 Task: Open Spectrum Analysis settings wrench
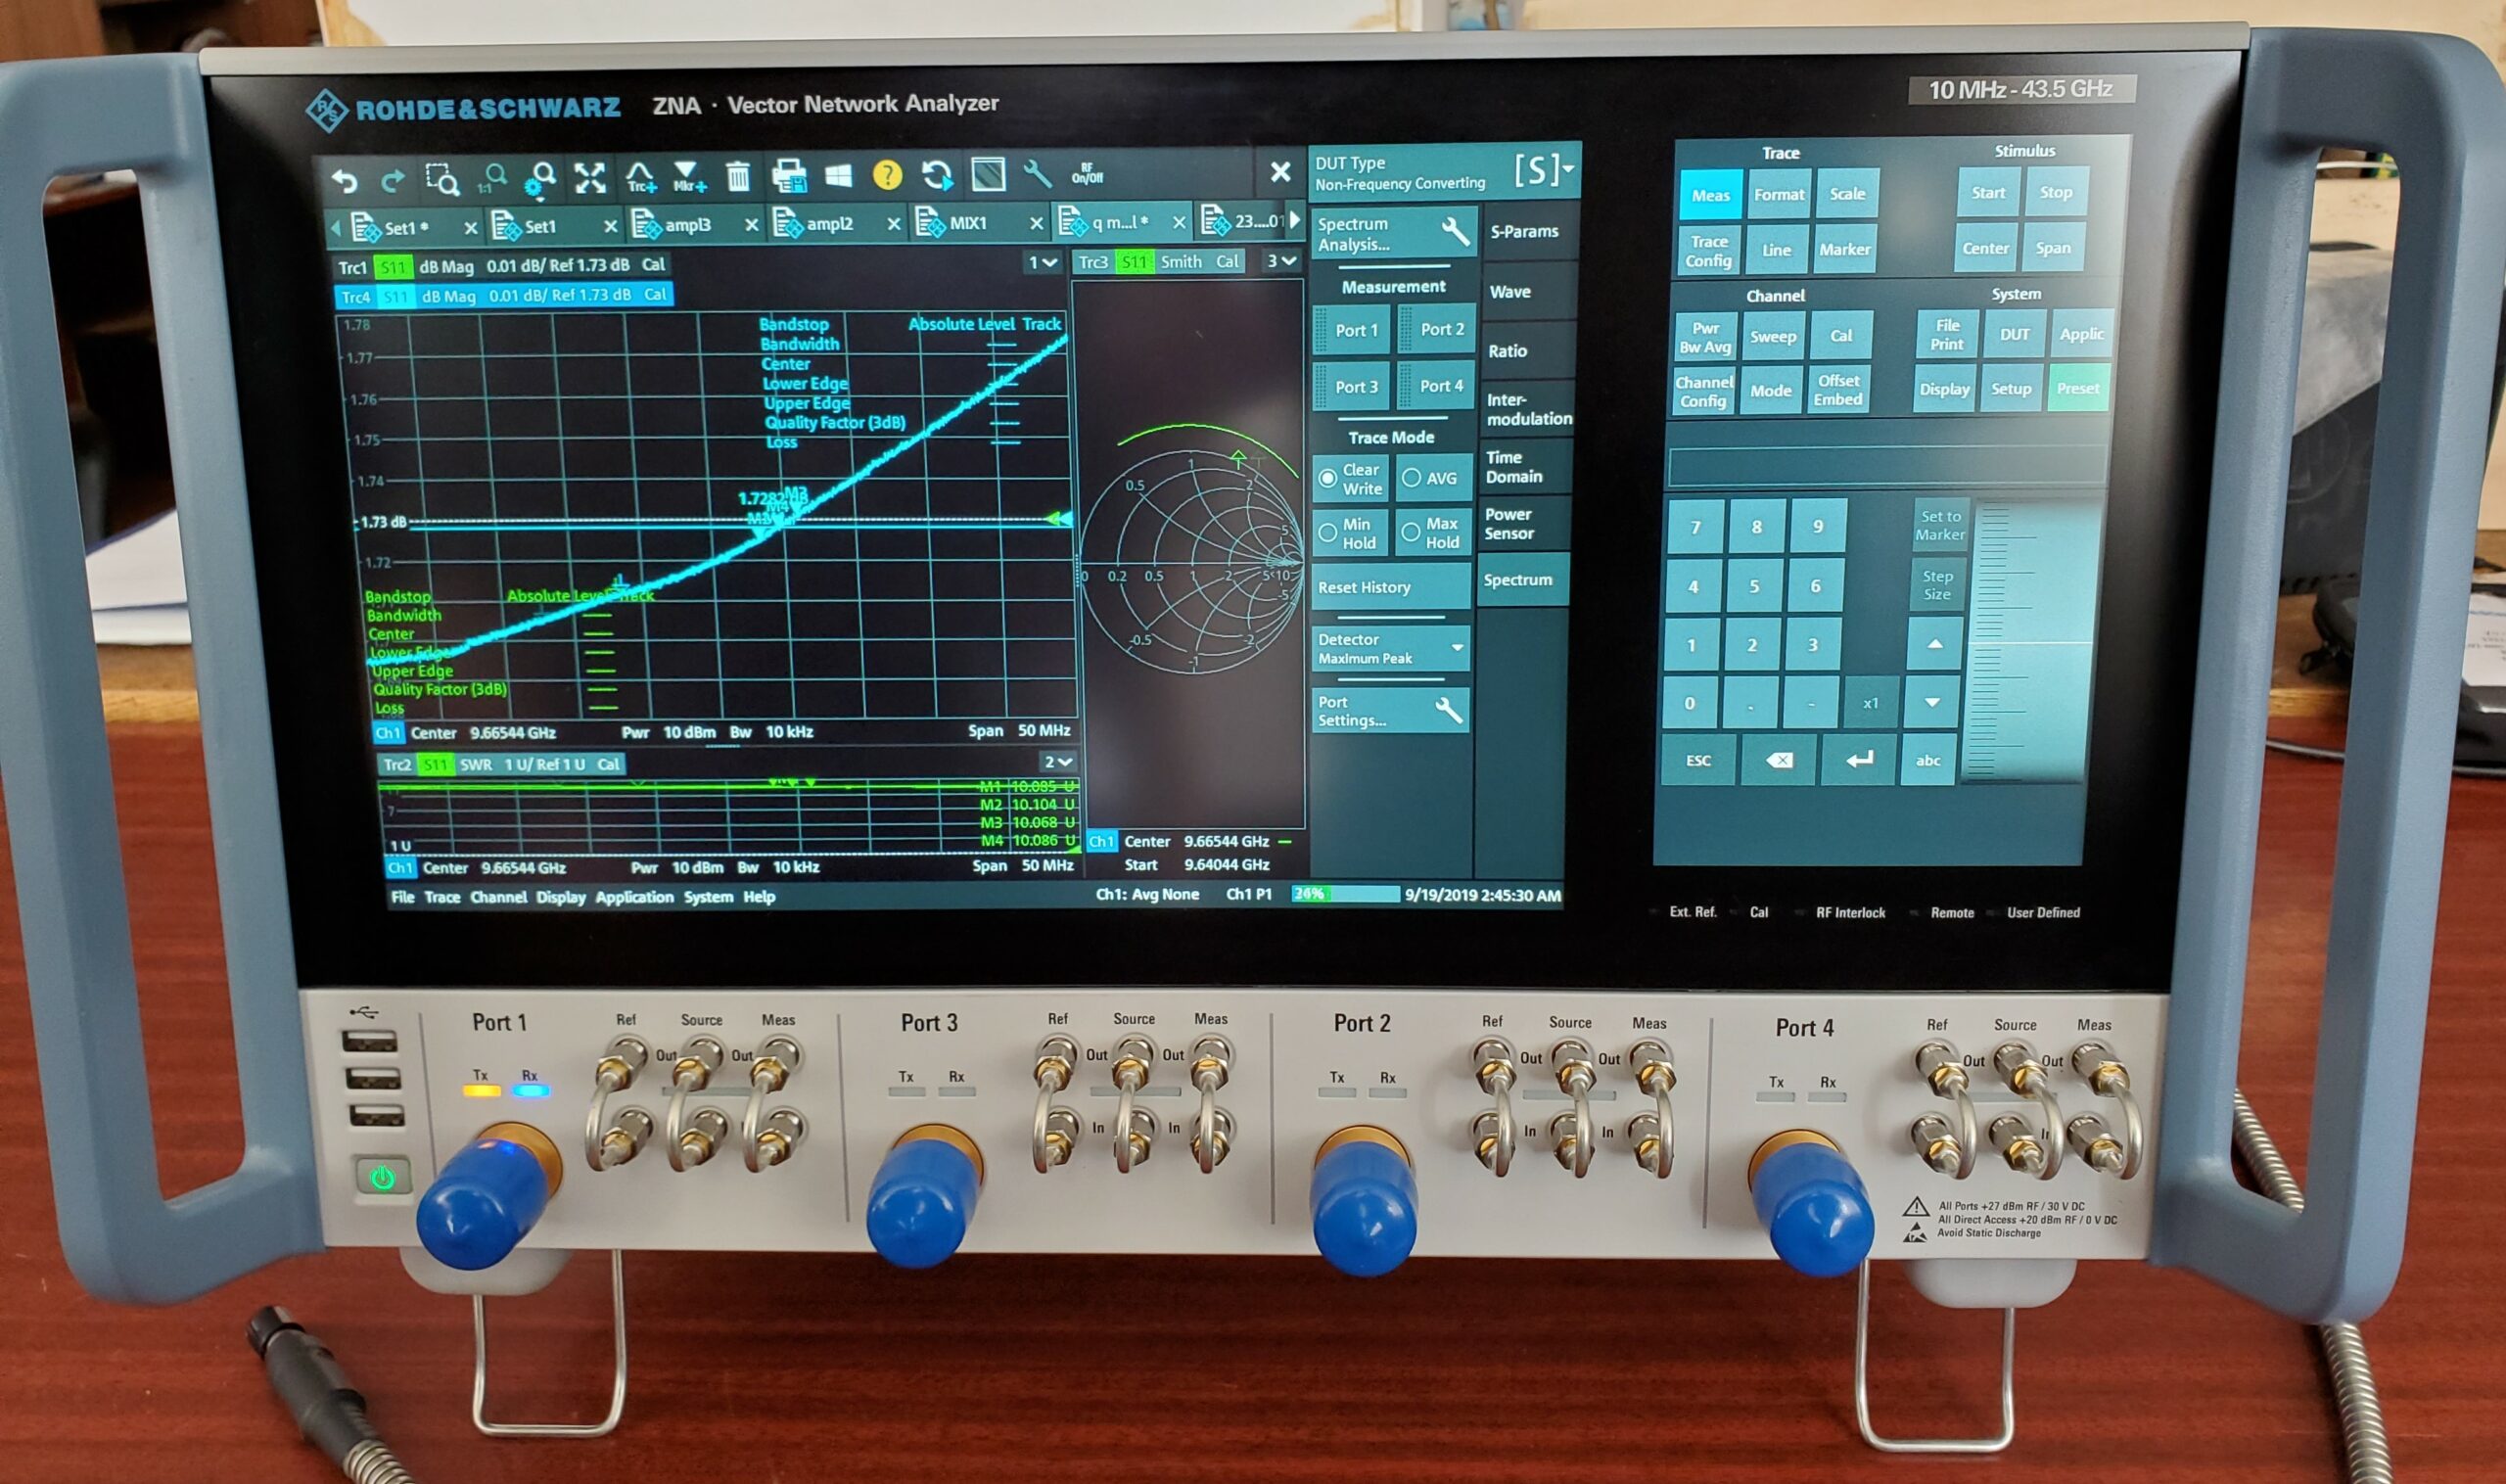coord(1393,233)
